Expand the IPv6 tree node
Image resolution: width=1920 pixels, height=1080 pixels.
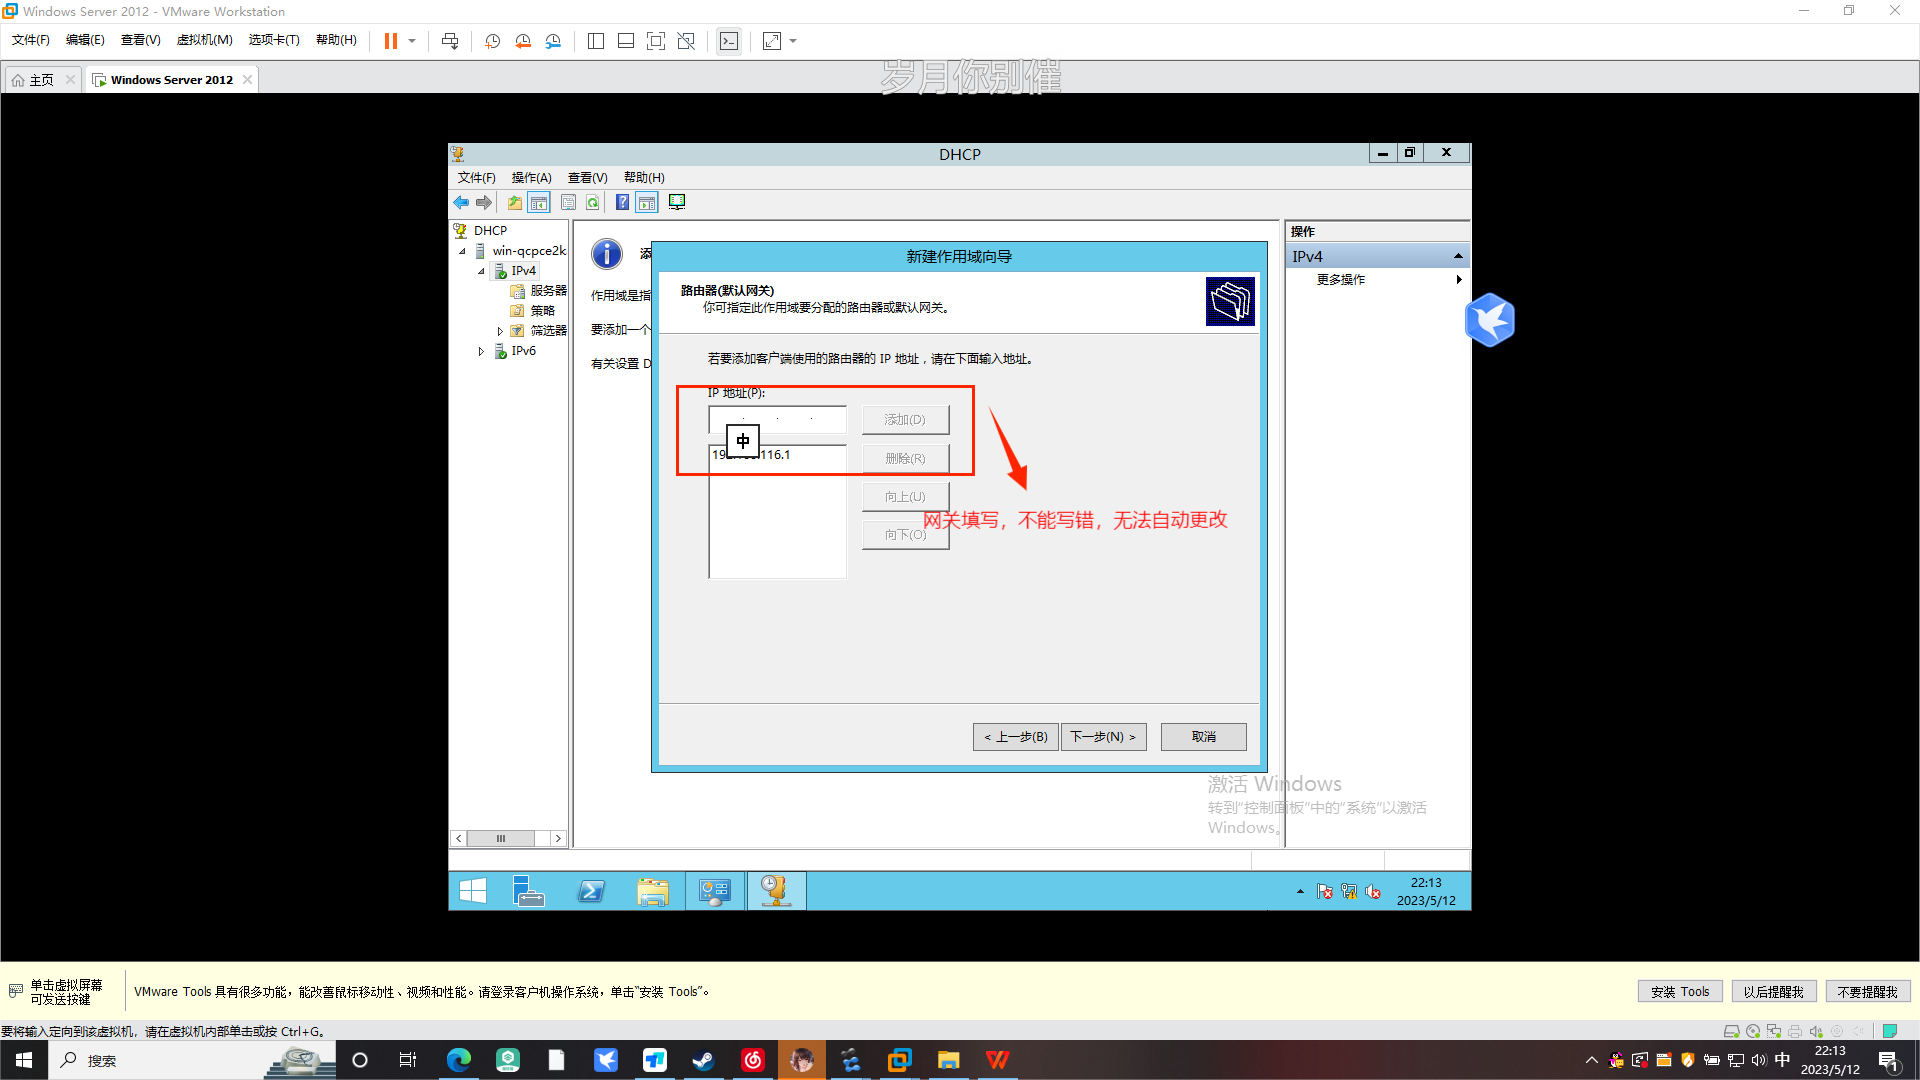481,351
